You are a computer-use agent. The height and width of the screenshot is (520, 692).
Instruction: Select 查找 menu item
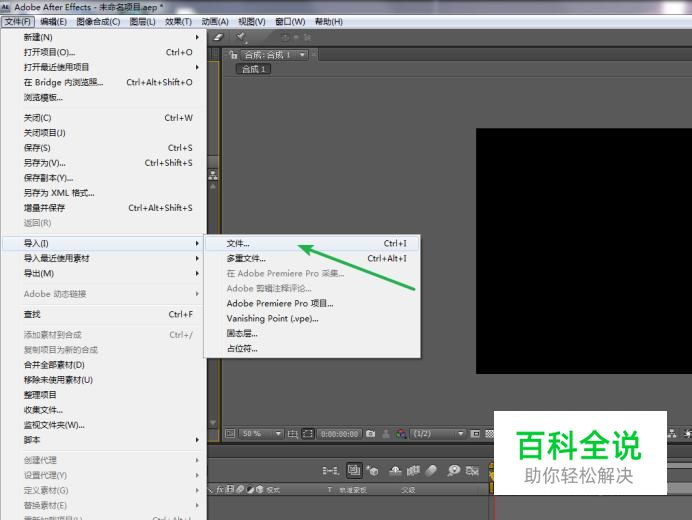105,314
